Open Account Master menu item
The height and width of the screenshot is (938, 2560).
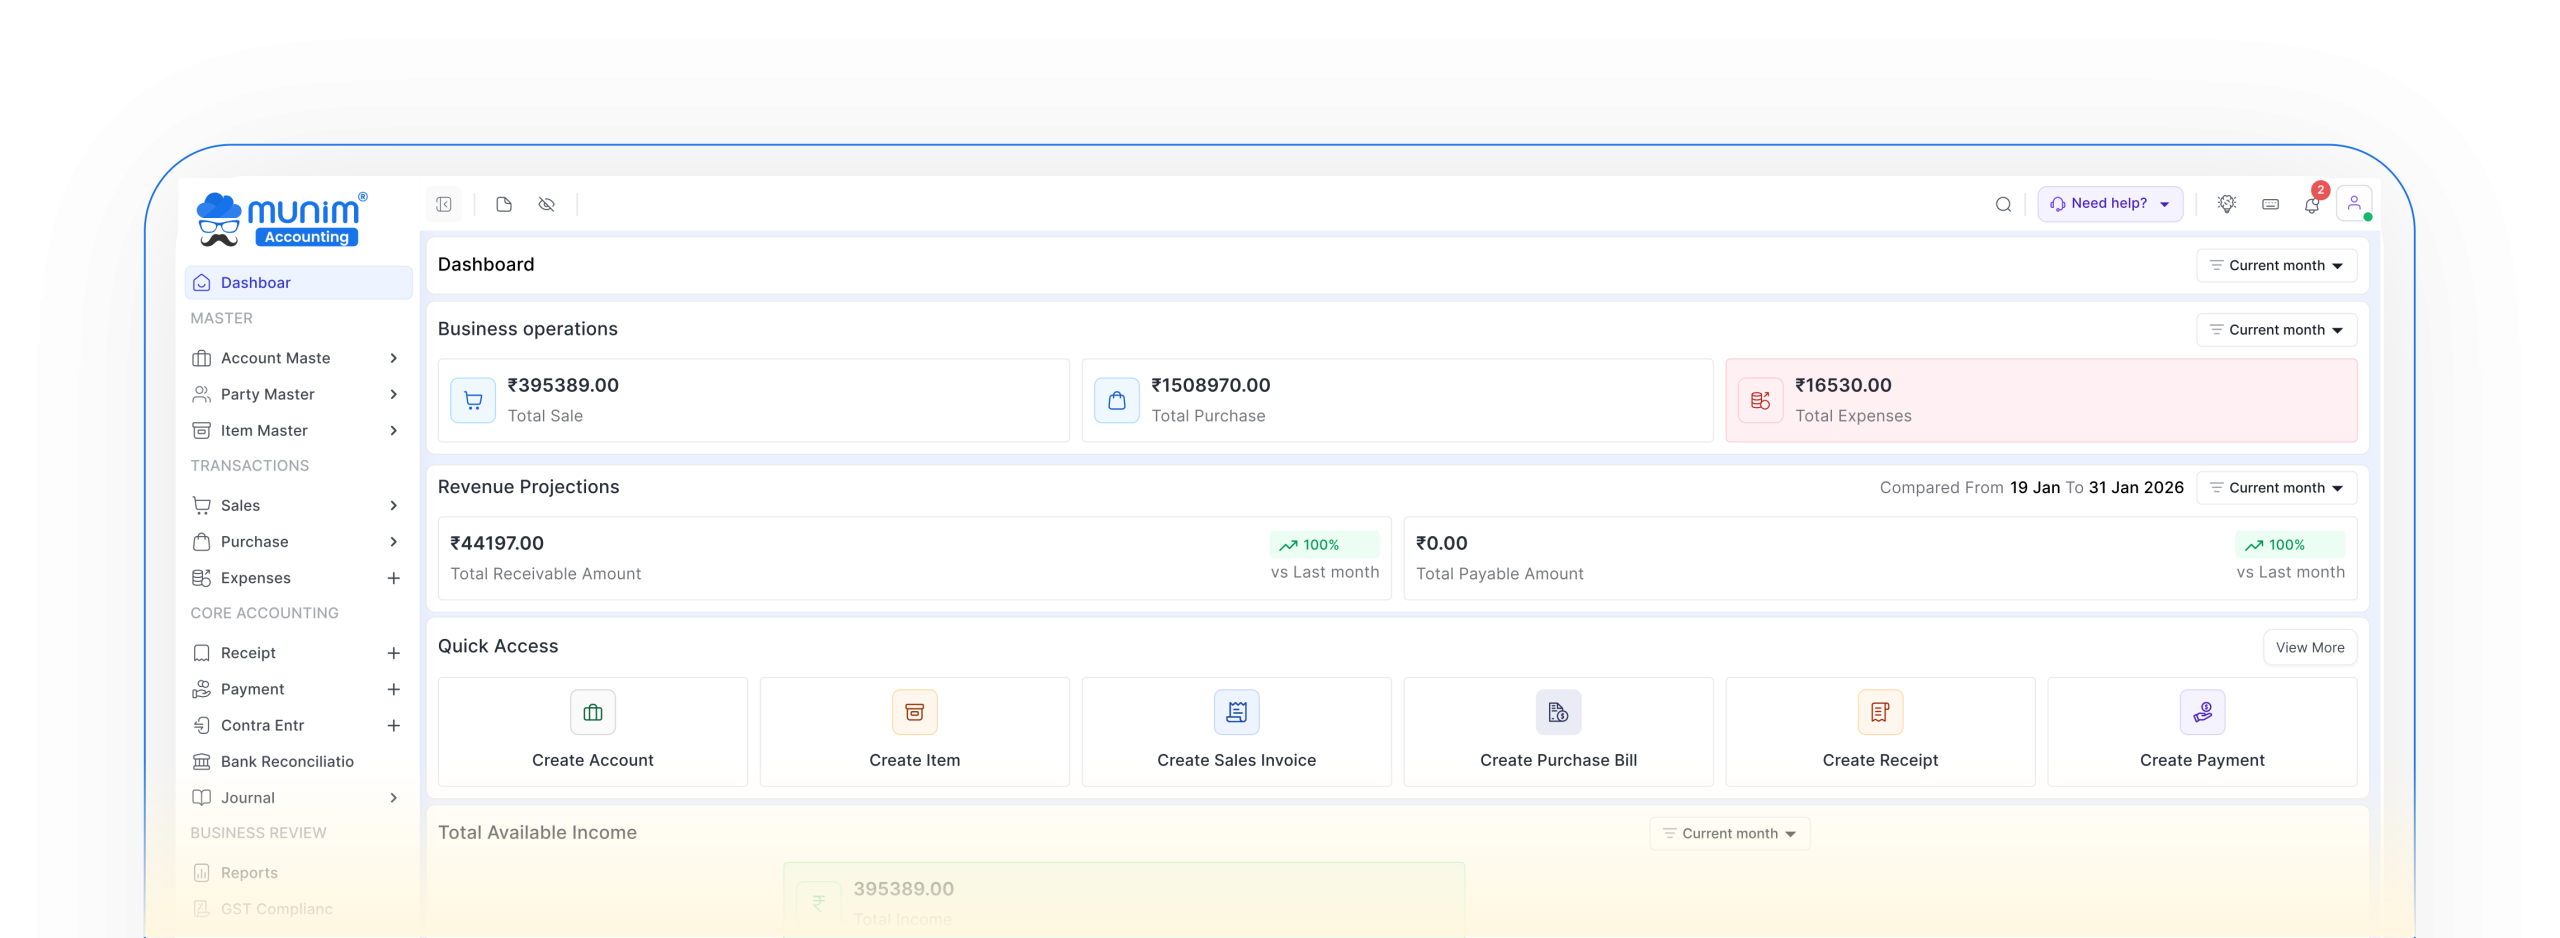click(x=298, y=358)
